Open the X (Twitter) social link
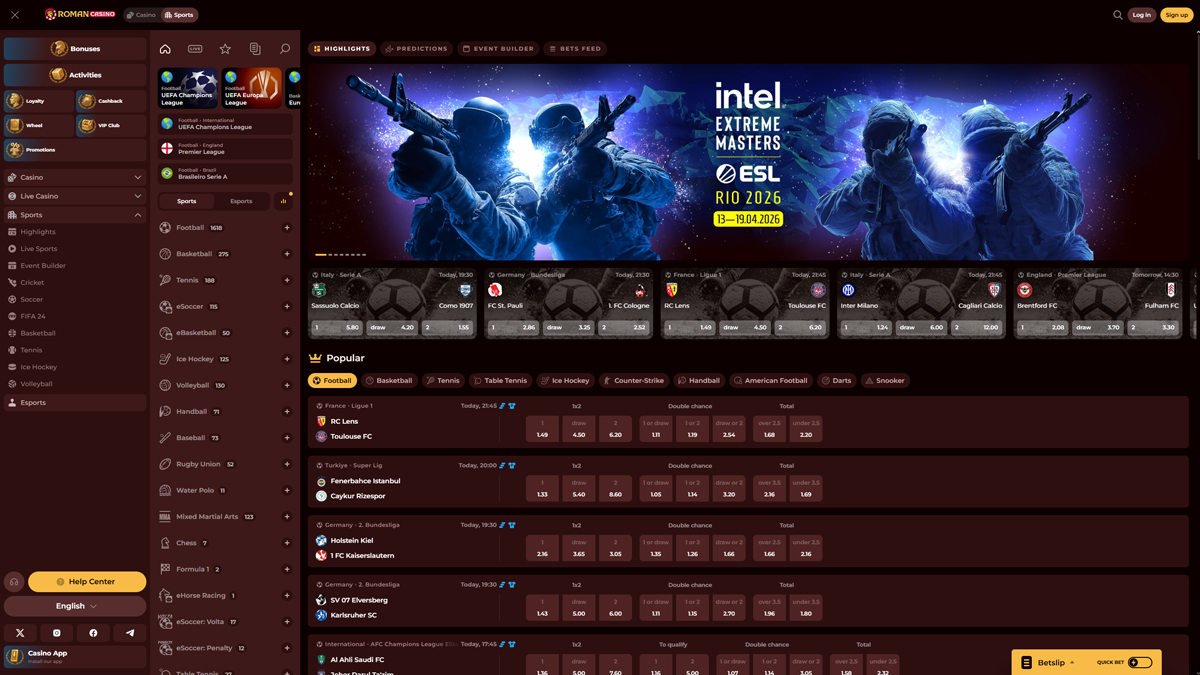 pyautogui.click(x=20, y=632)
